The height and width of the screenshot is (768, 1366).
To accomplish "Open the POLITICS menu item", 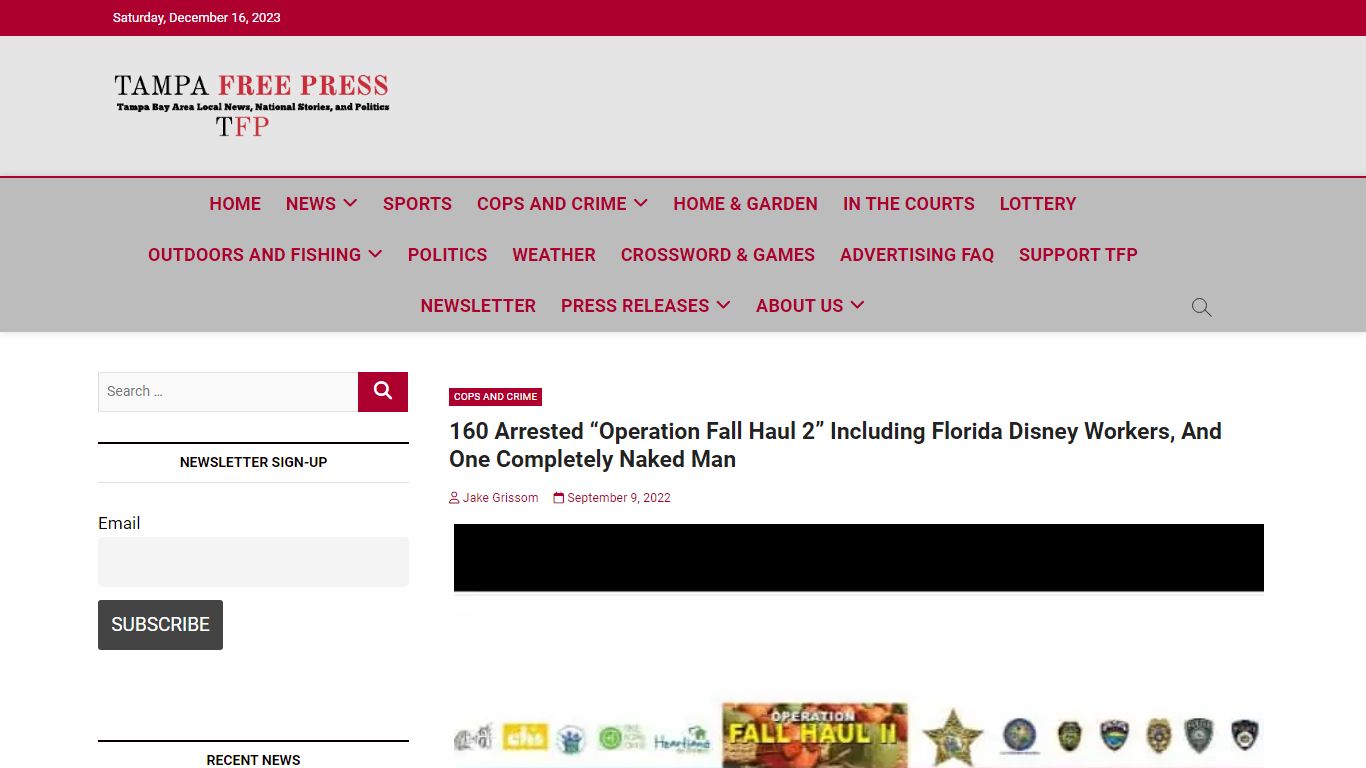I will coord(447,255).
